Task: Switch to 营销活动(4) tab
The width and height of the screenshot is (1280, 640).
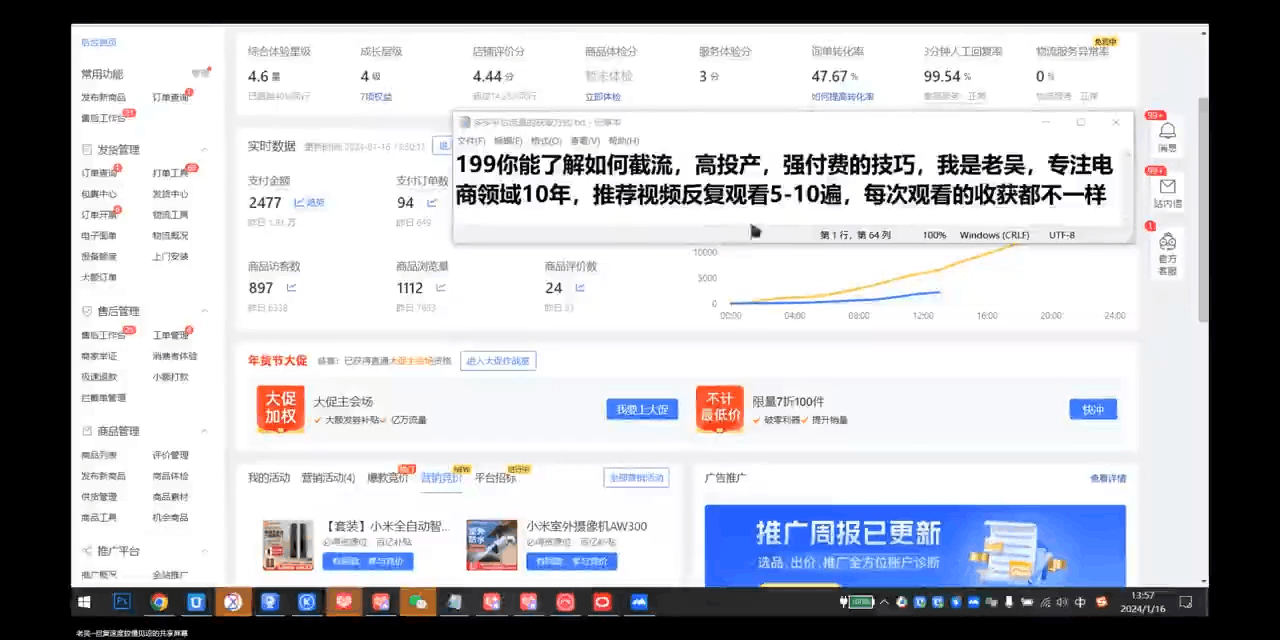Action: (x=328, y=478)
